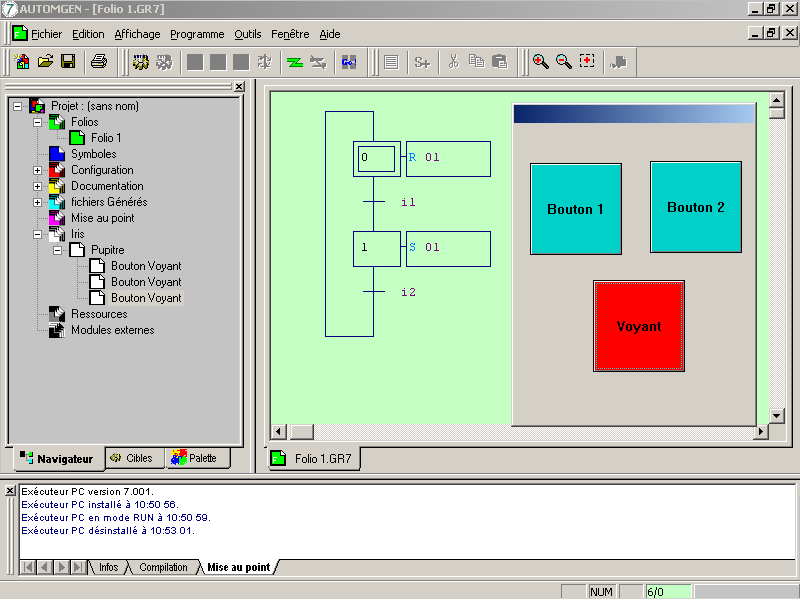Click the green Z toolbar icon
800x600 pixels.
coord(295,62)
